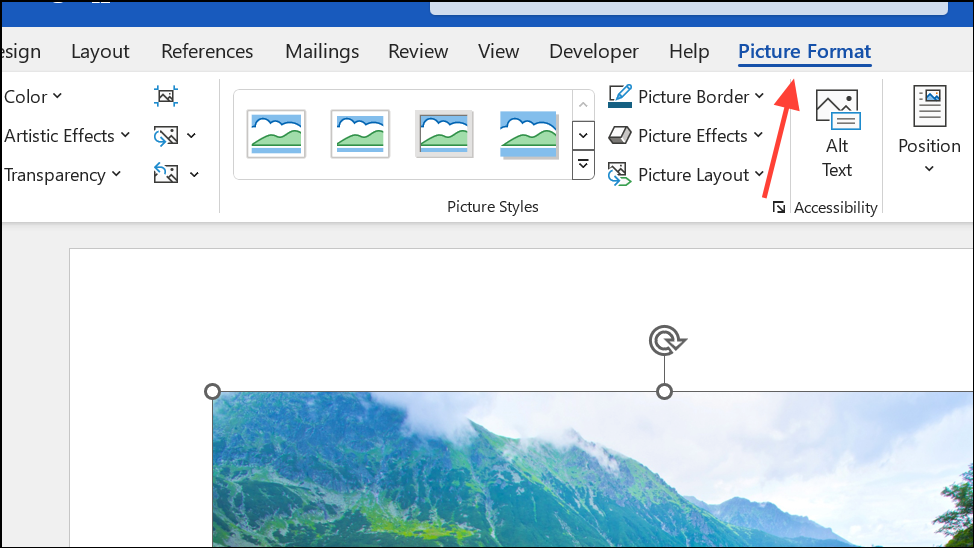
Task: Open the Developer tab
Action: 594,51
